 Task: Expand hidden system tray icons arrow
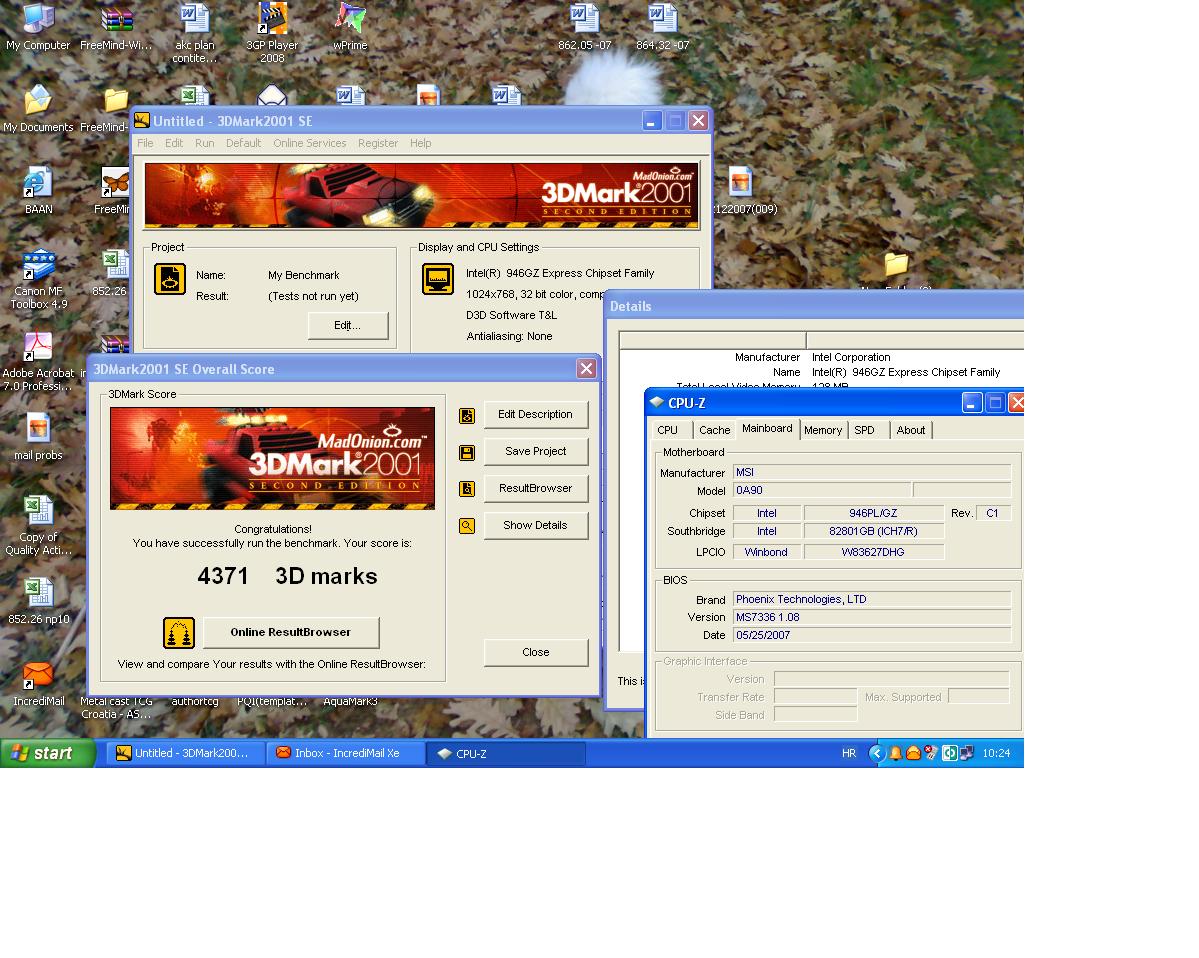[877, 753]
